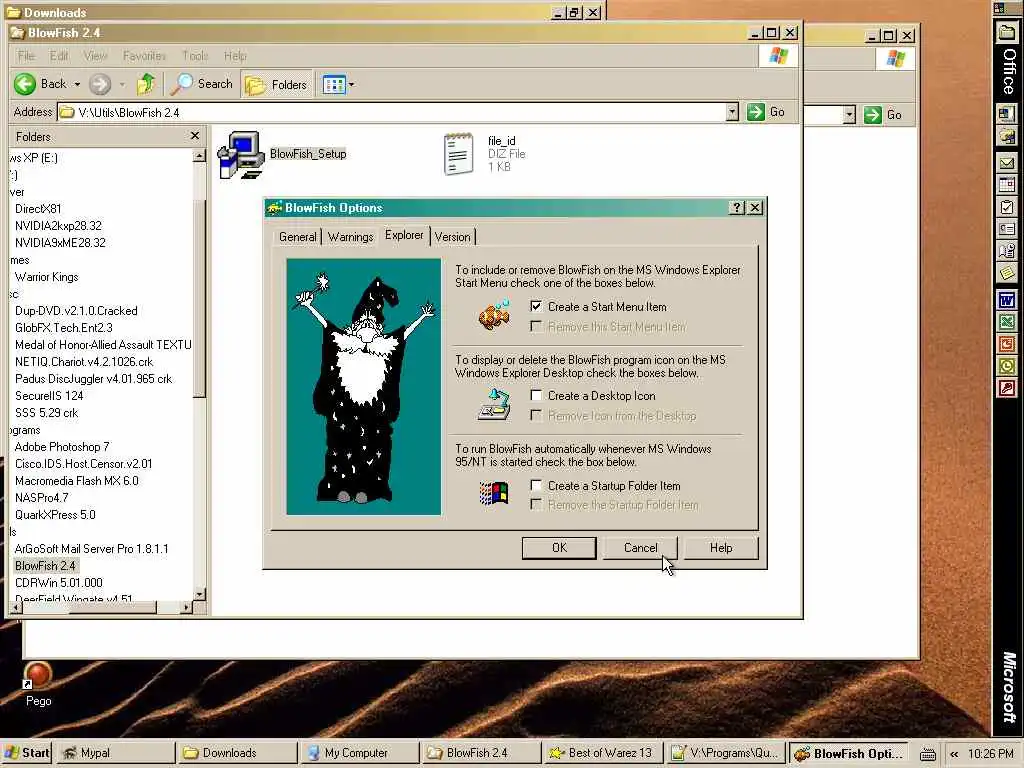Open the Word icon on Office bar

pos(1006,300)
